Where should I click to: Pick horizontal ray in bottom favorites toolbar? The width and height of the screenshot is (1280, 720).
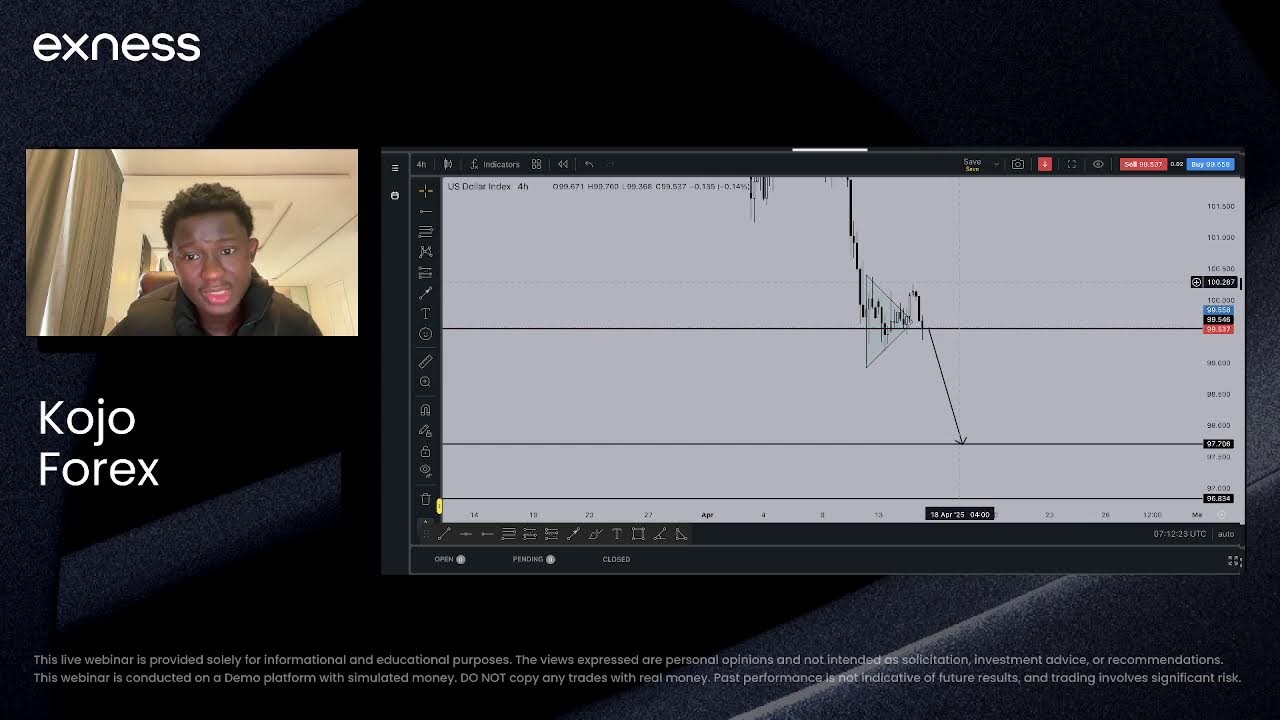487,534
